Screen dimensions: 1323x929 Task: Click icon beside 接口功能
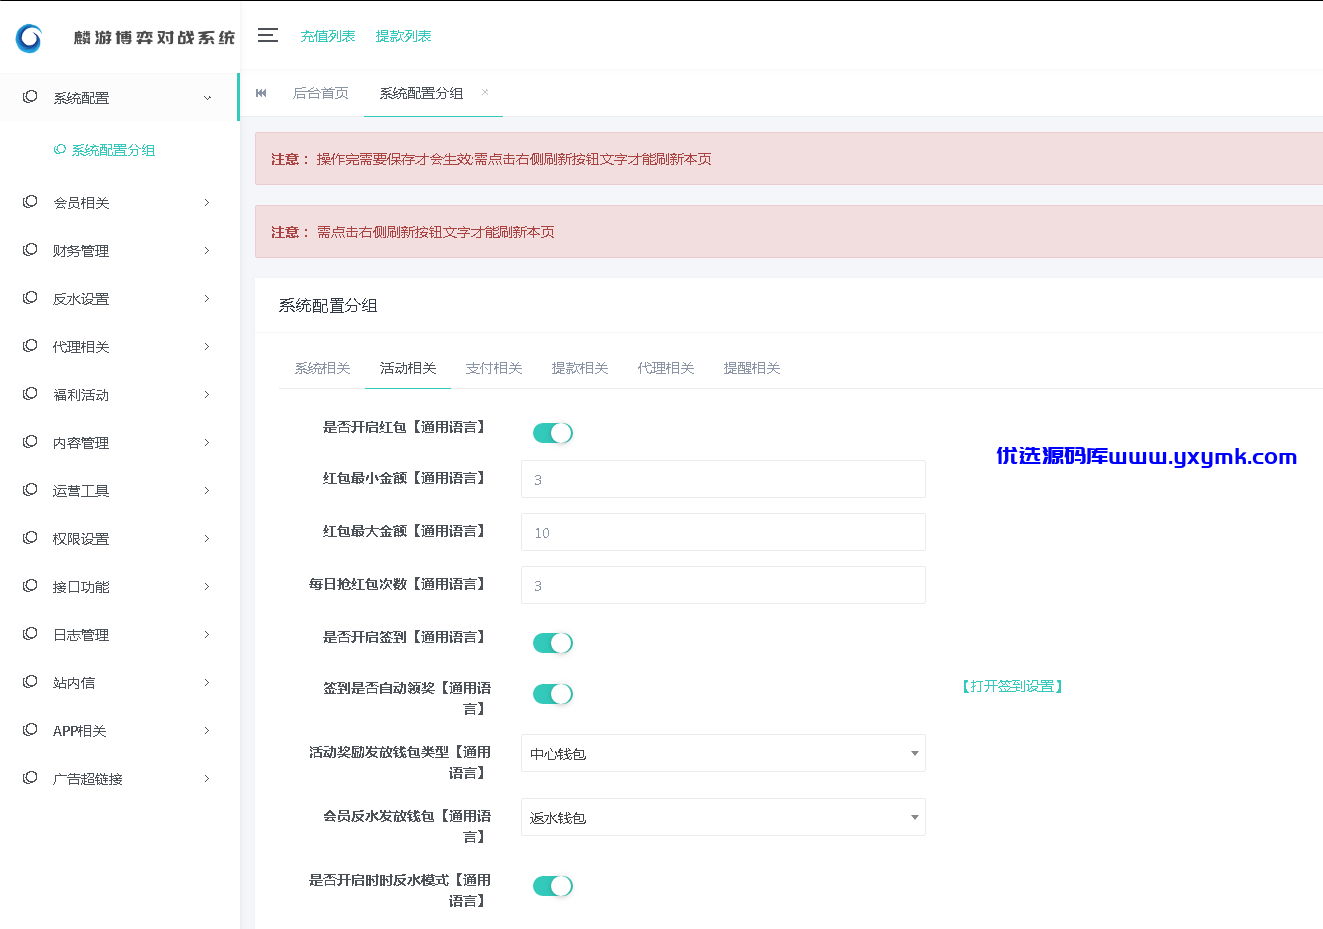pos(30,586)
